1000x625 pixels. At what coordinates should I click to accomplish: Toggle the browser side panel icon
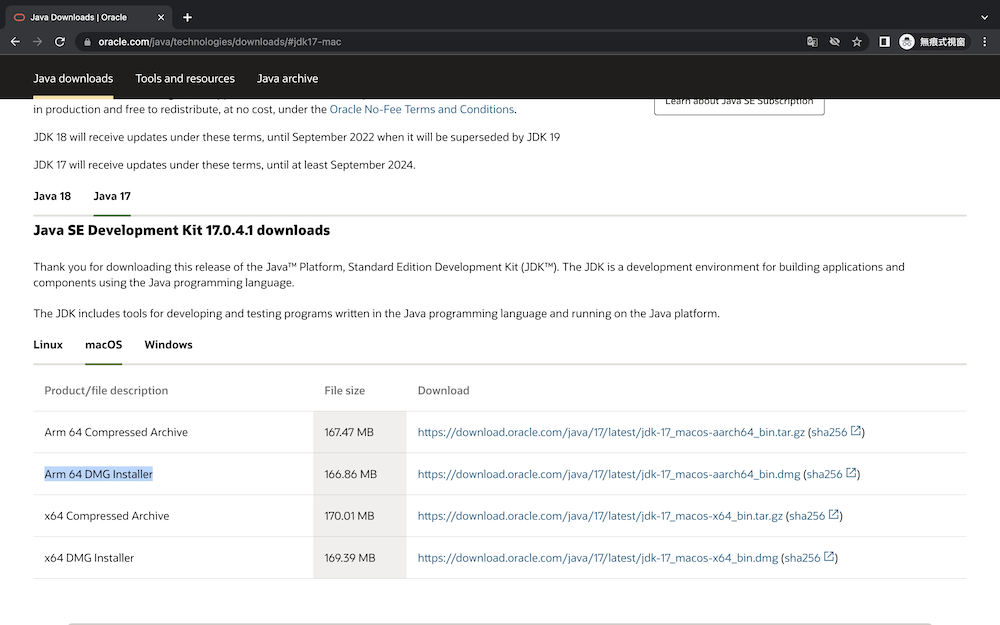(x=884, y=42)
